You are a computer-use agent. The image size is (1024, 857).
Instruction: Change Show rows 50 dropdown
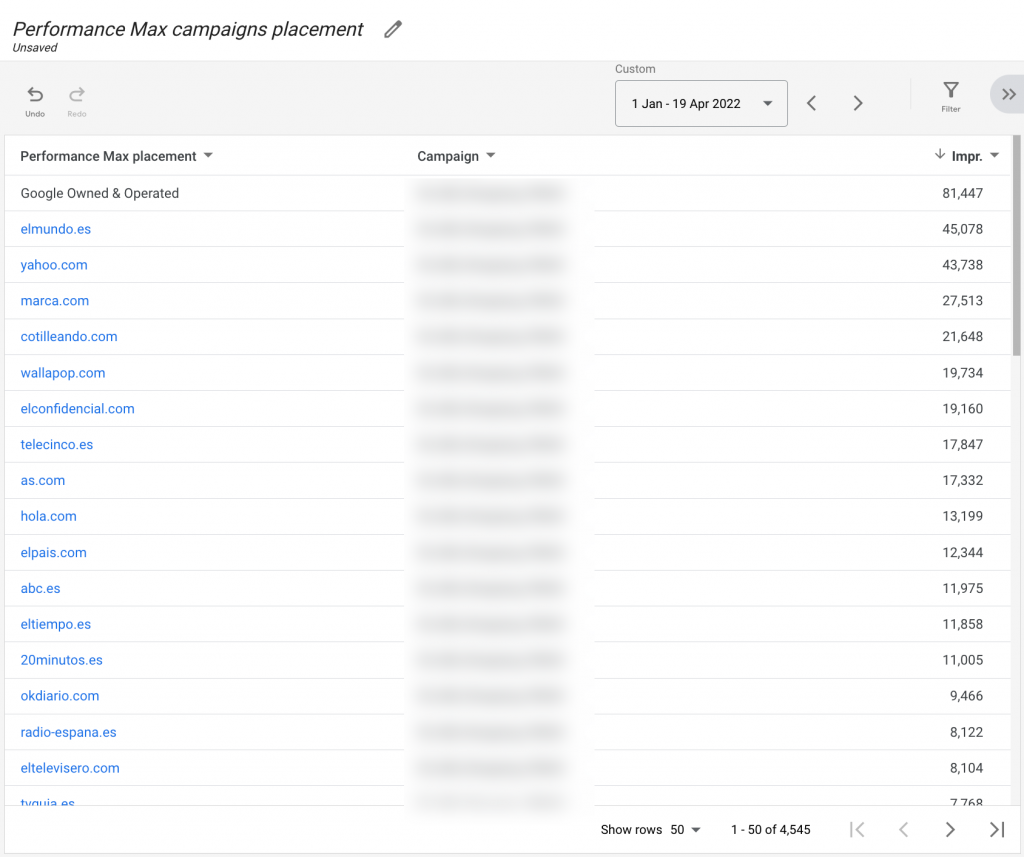pyautogui.click(x=684, y=830)
